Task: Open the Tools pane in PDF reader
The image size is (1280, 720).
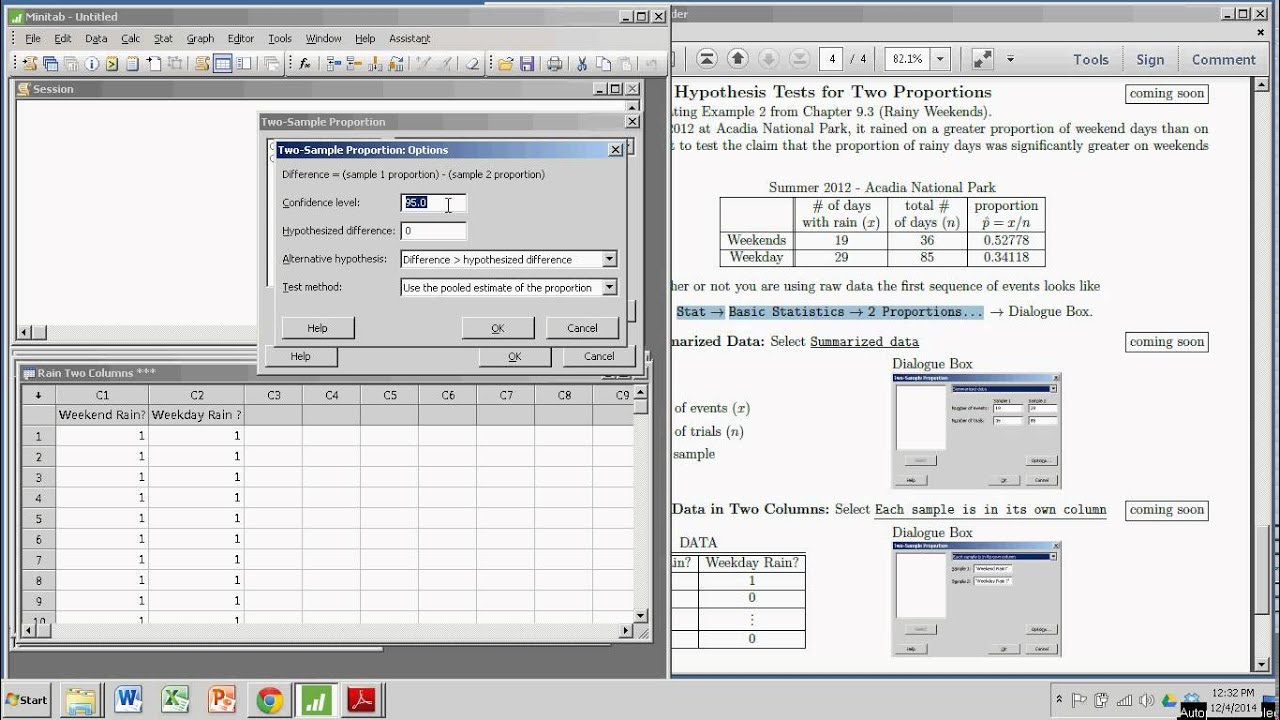Action: click(x=1090, y=59)
